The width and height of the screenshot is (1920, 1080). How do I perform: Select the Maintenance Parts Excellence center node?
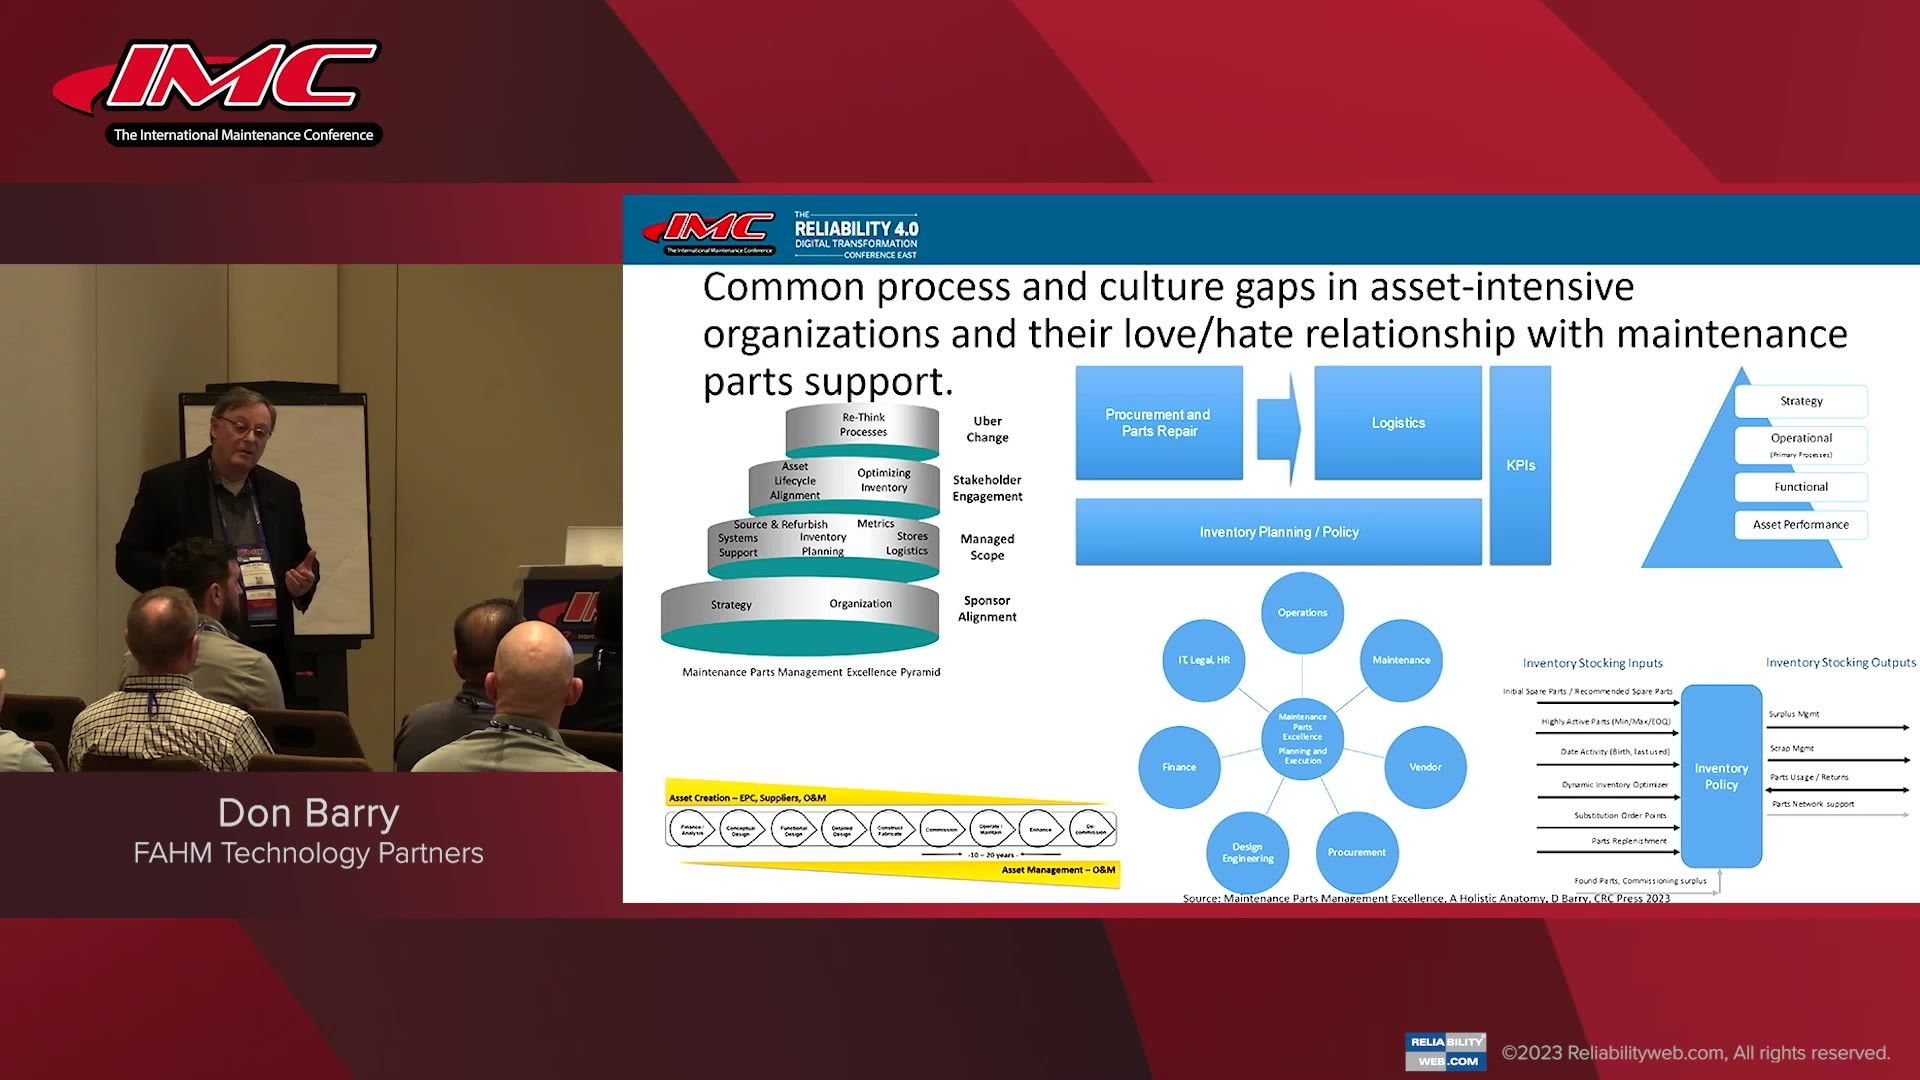(x=1302, y=737)
